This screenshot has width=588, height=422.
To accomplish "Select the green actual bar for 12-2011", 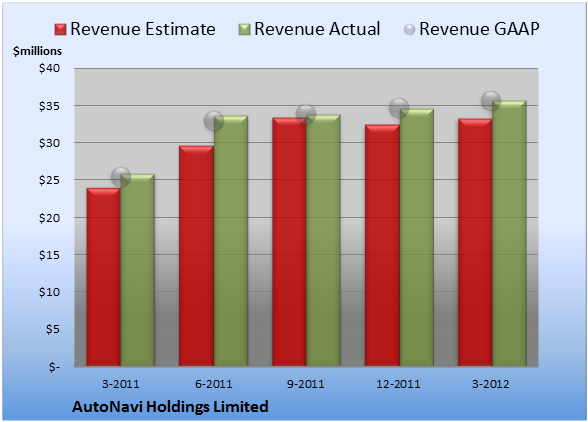I will click(x=417, y=237).
